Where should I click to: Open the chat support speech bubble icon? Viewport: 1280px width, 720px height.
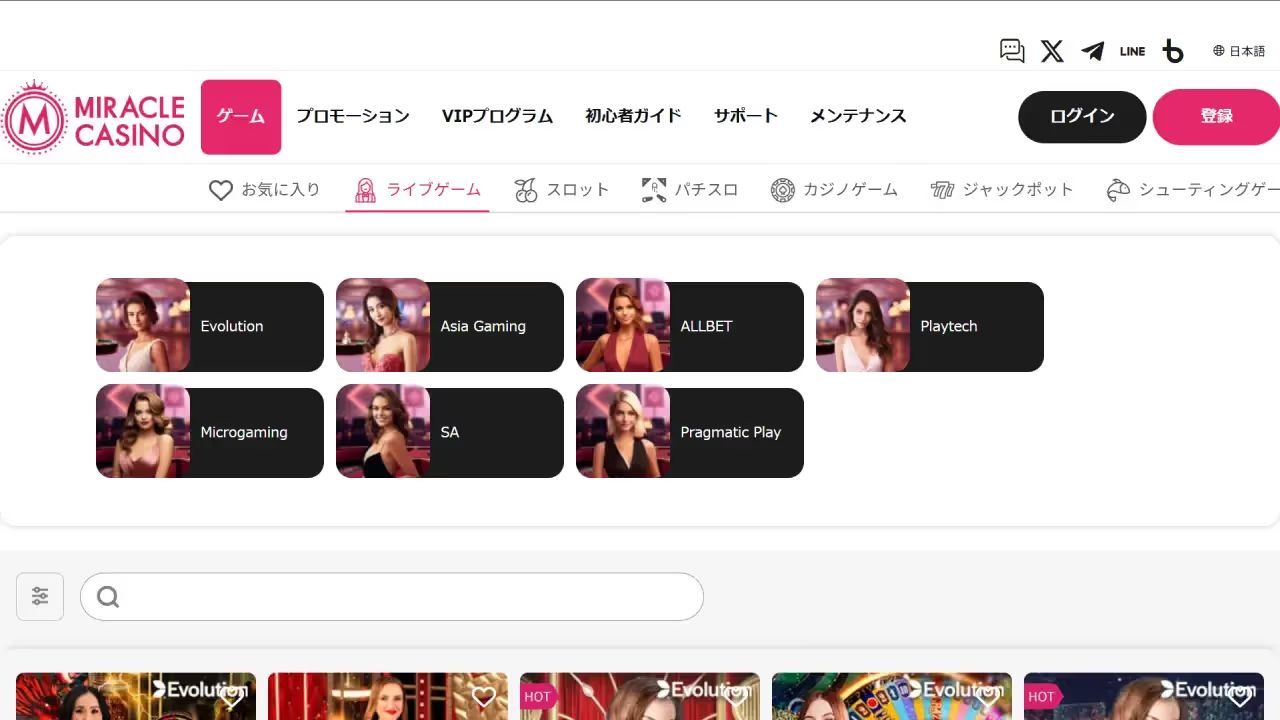1012,50
